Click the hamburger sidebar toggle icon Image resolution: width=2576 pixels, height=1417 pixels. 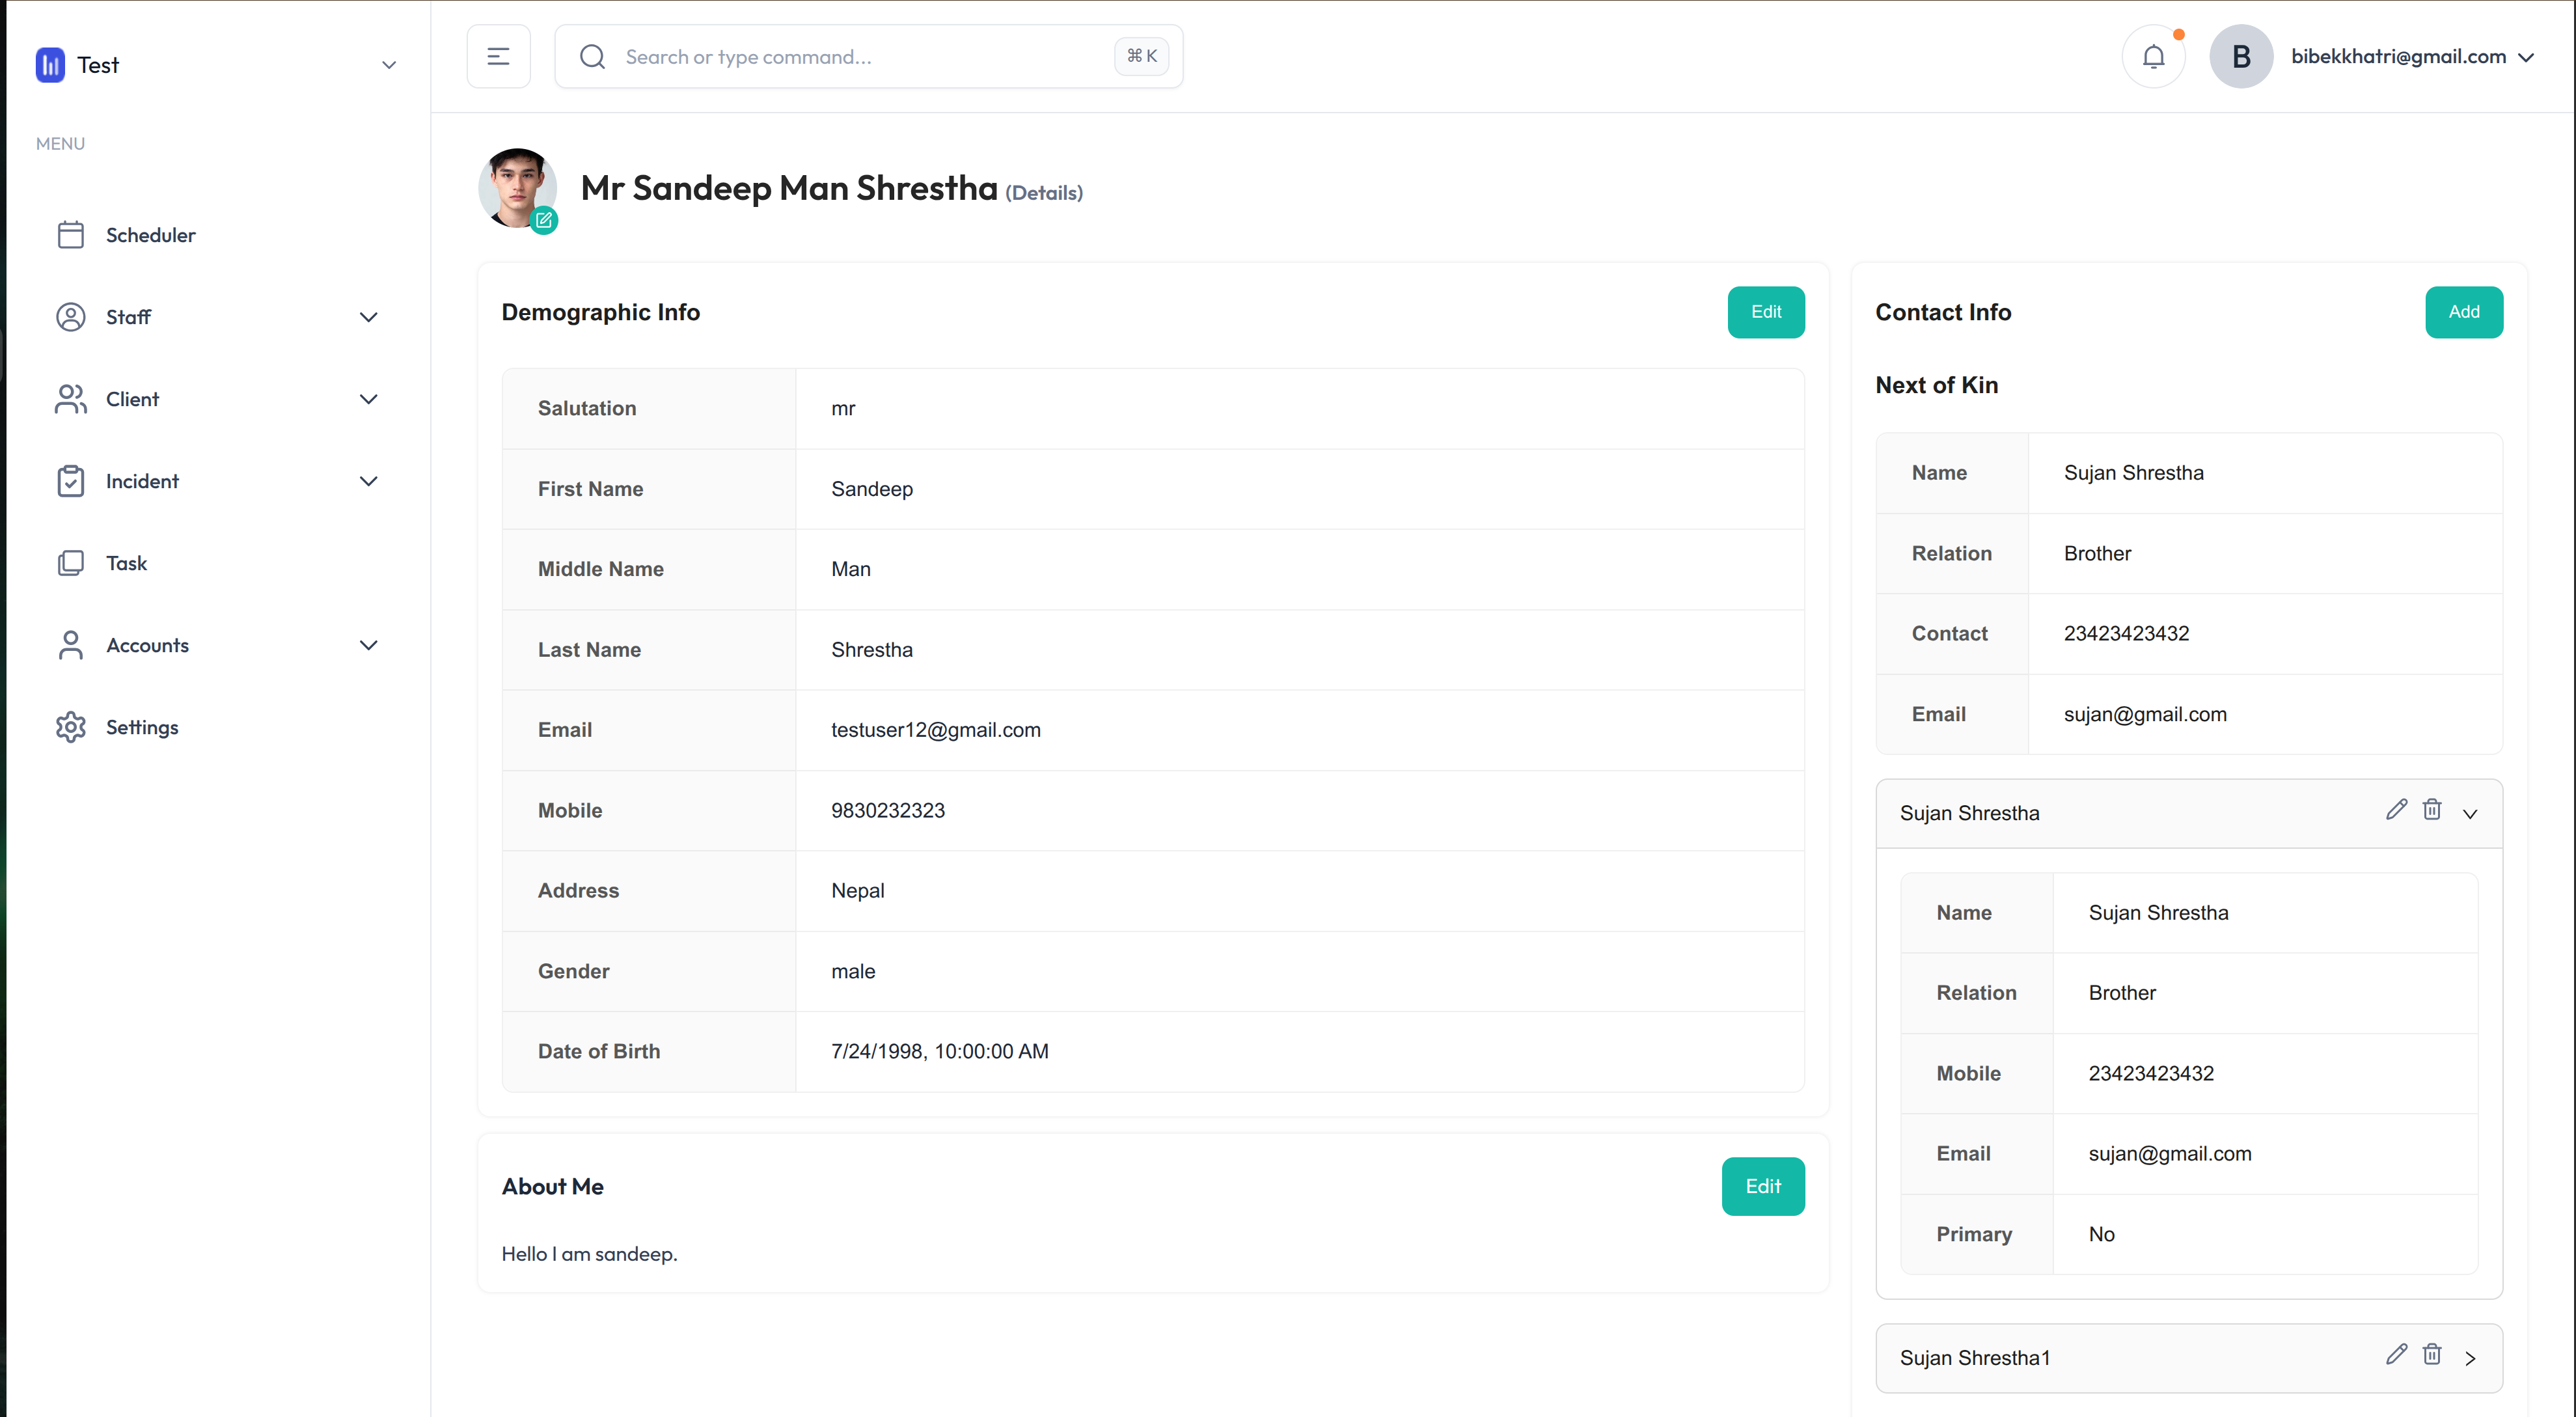click(x=498, y=57)
